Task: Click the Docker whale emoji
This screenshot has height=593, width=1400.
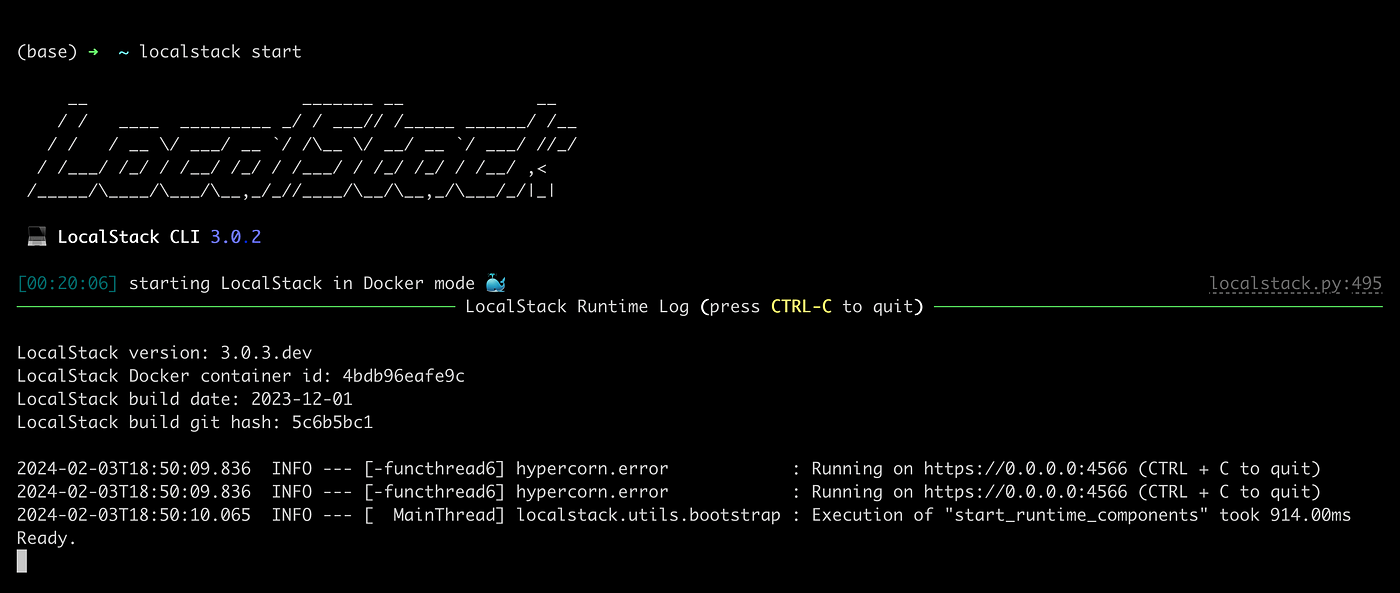Action: click(x=496, y=283)
